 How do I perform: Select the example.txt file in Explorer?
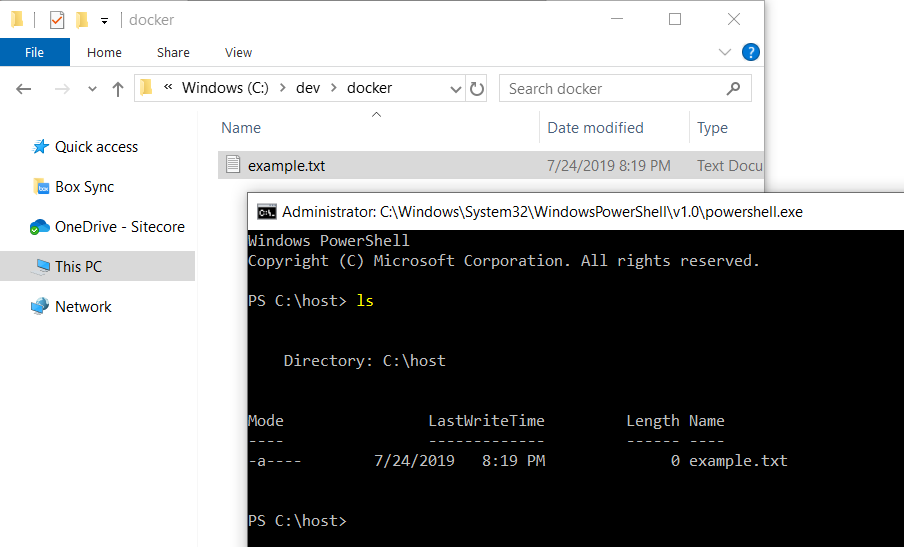tap(491, 165)
